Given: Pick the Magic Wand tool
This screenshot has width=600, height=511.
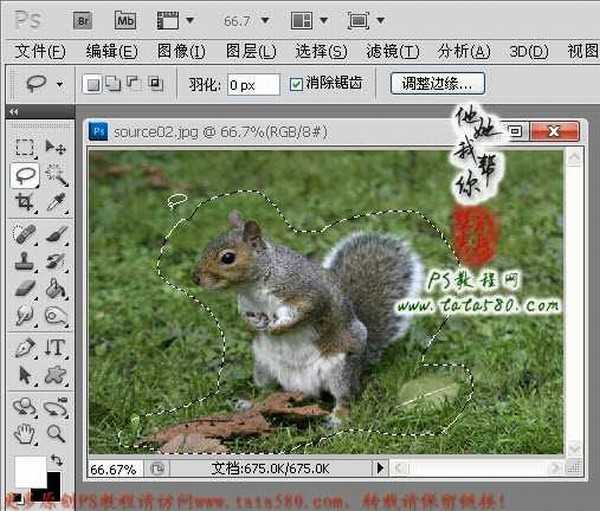Looking at the screenshot, I should coord(56,176).
